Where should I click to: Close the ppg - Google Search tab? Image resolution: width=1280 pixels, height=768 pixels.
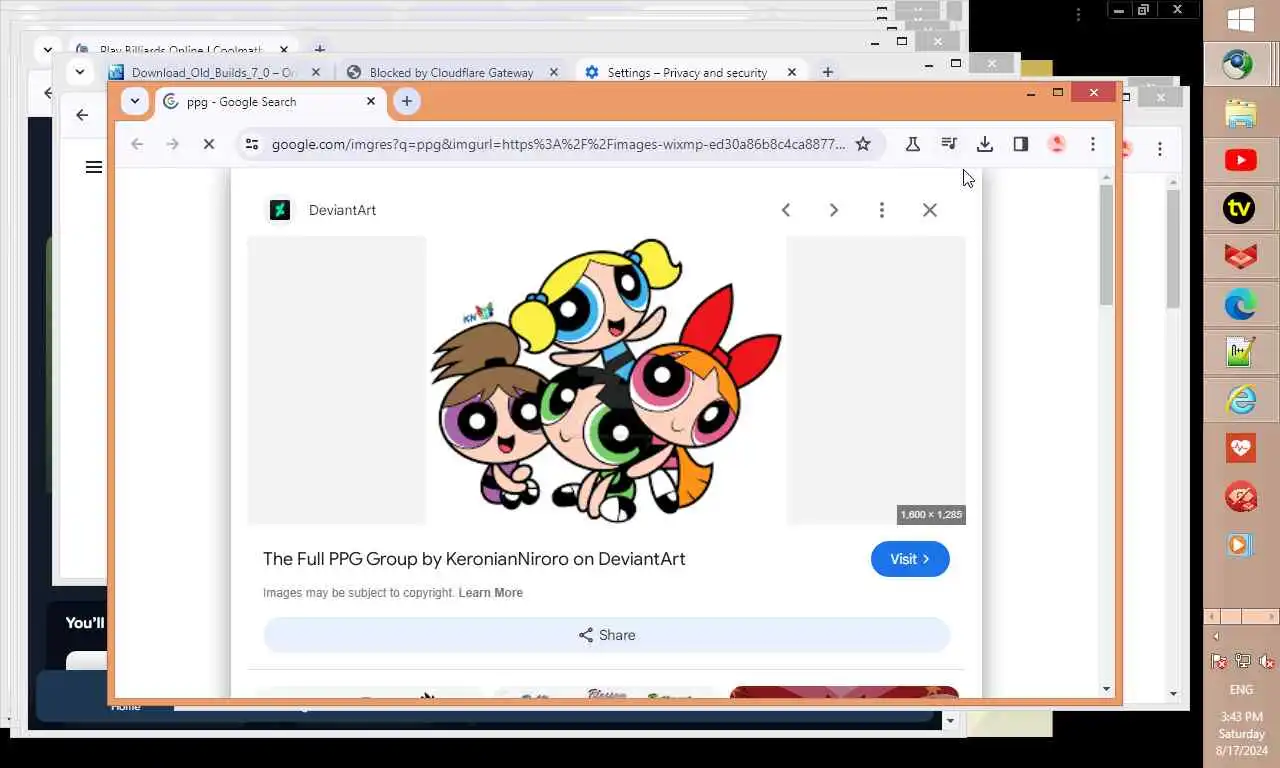point(371,101)
